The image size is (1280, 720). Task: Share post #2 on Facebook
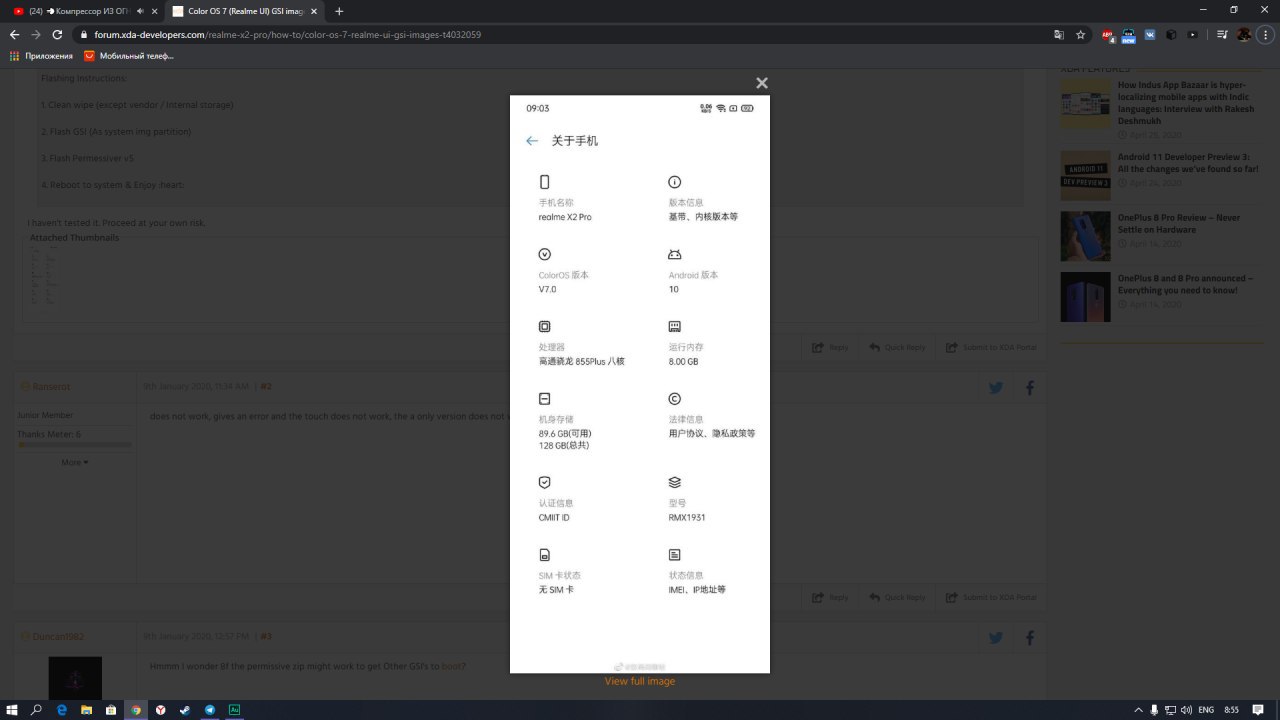(1030, 388)
